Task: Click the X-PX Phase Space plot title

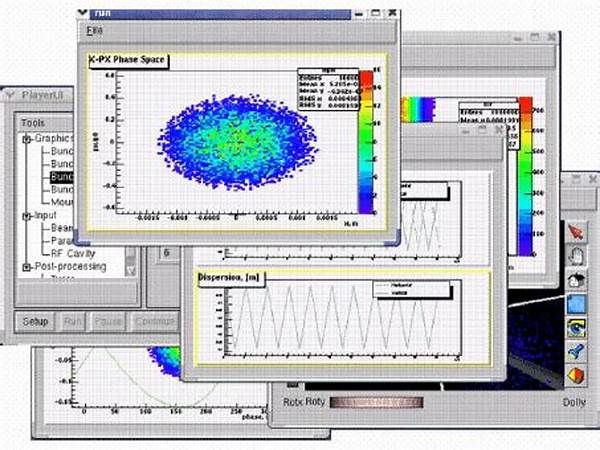Action: point(128,60)
